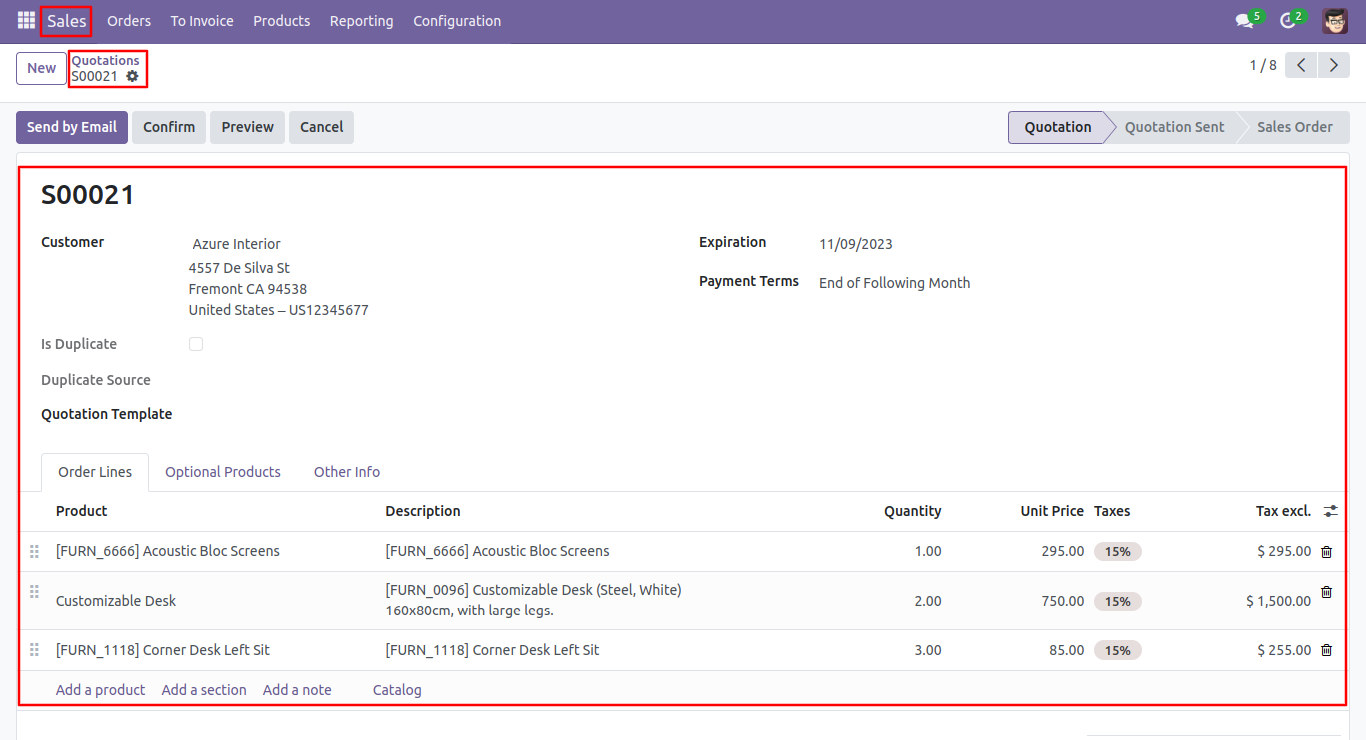Click the Quantity column header
Viewport: 1366px width, 740px height.
(912, 511)
